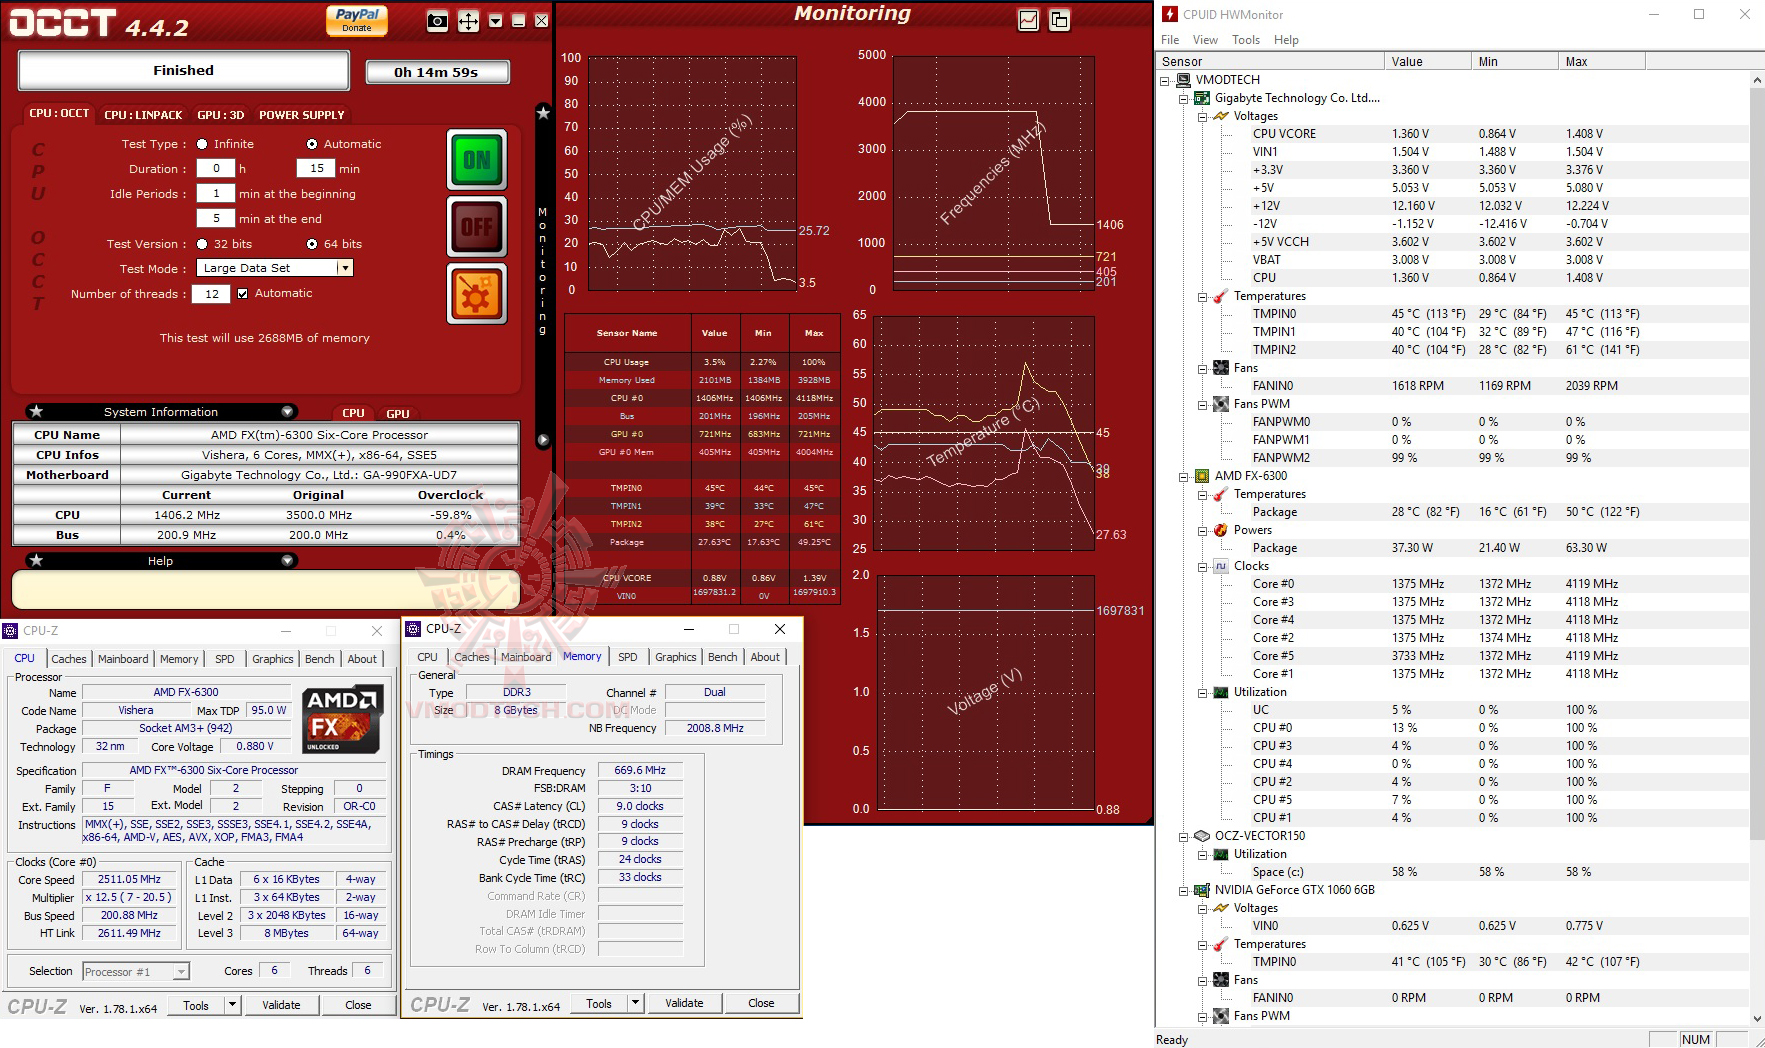
Task: Click the AMD FX-6300 processor icon
Action: pyautogui.click(x=1202, y=476)
